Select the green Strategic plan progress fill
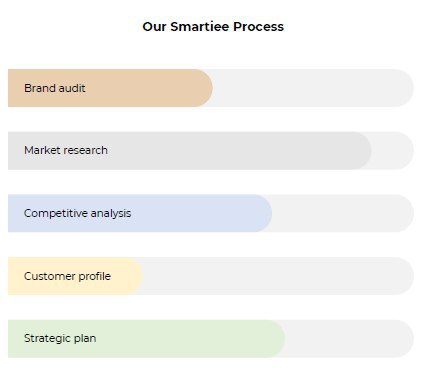Image resolution: width=442 pixels, height=374 pixels. click(x=146, y=339)
